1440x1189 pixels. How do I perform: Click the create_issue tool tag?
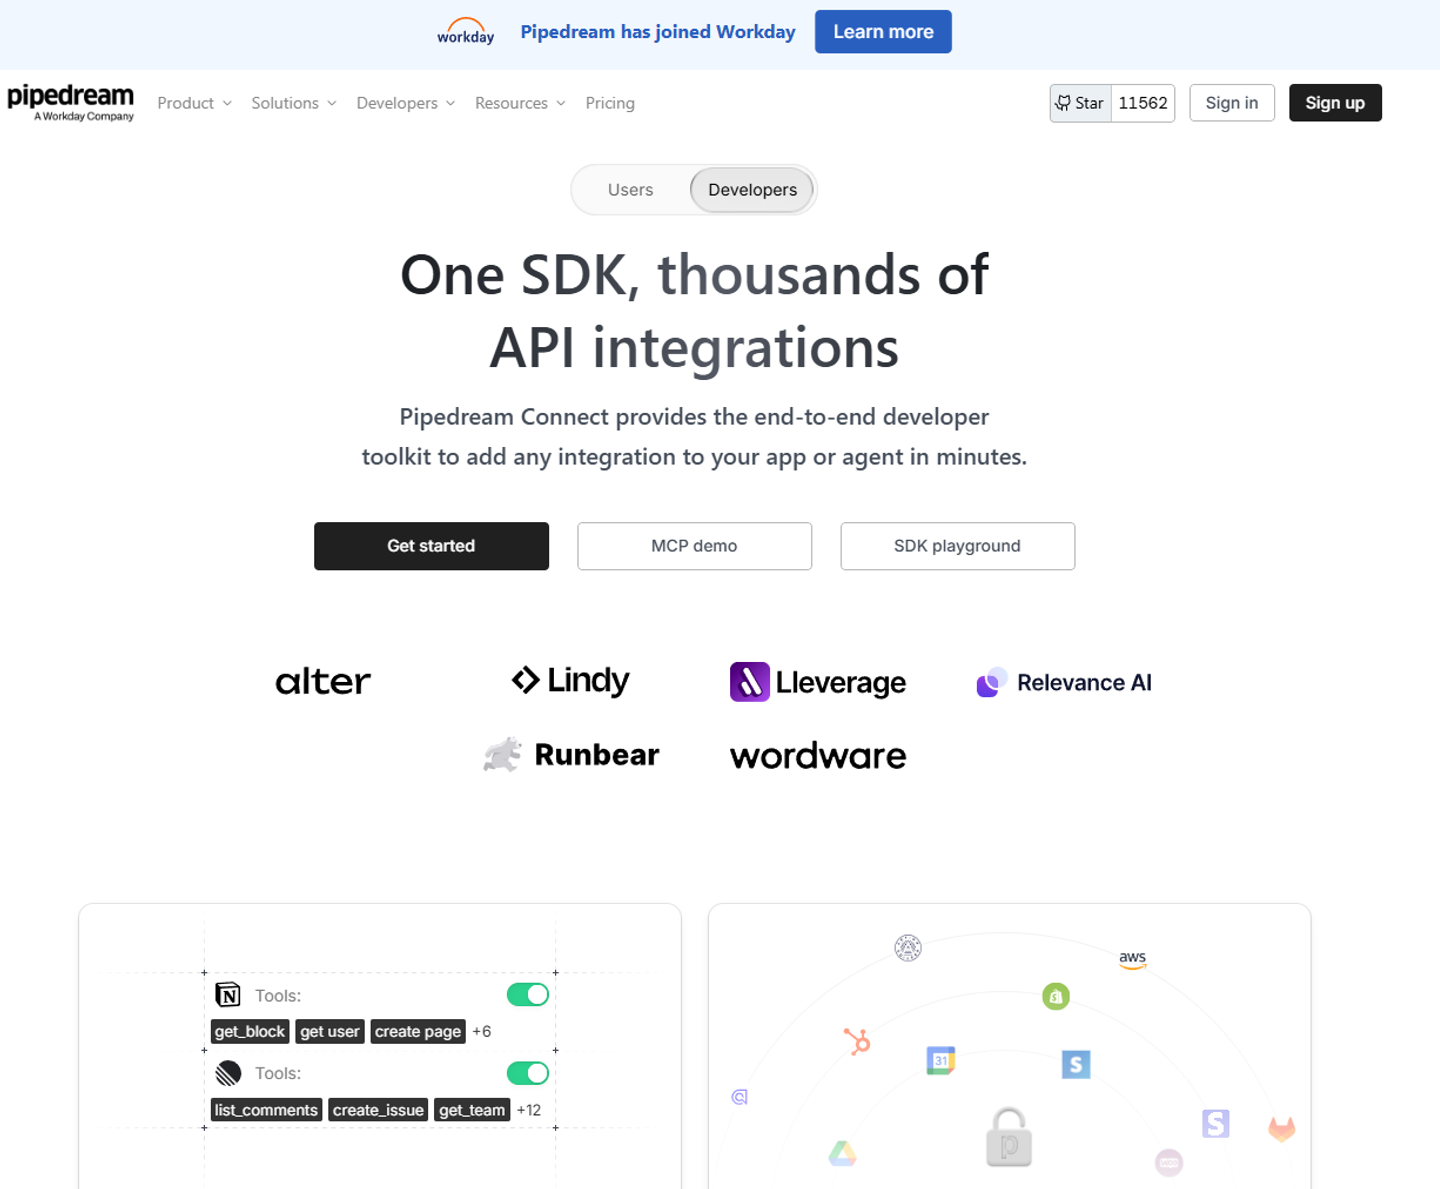click(378, 1110)
